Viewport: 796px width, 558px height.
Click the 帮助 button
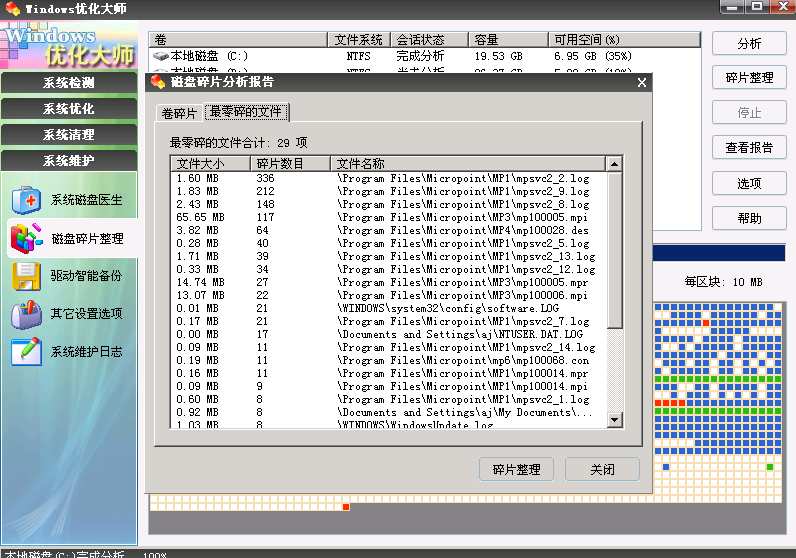point(749,218)
